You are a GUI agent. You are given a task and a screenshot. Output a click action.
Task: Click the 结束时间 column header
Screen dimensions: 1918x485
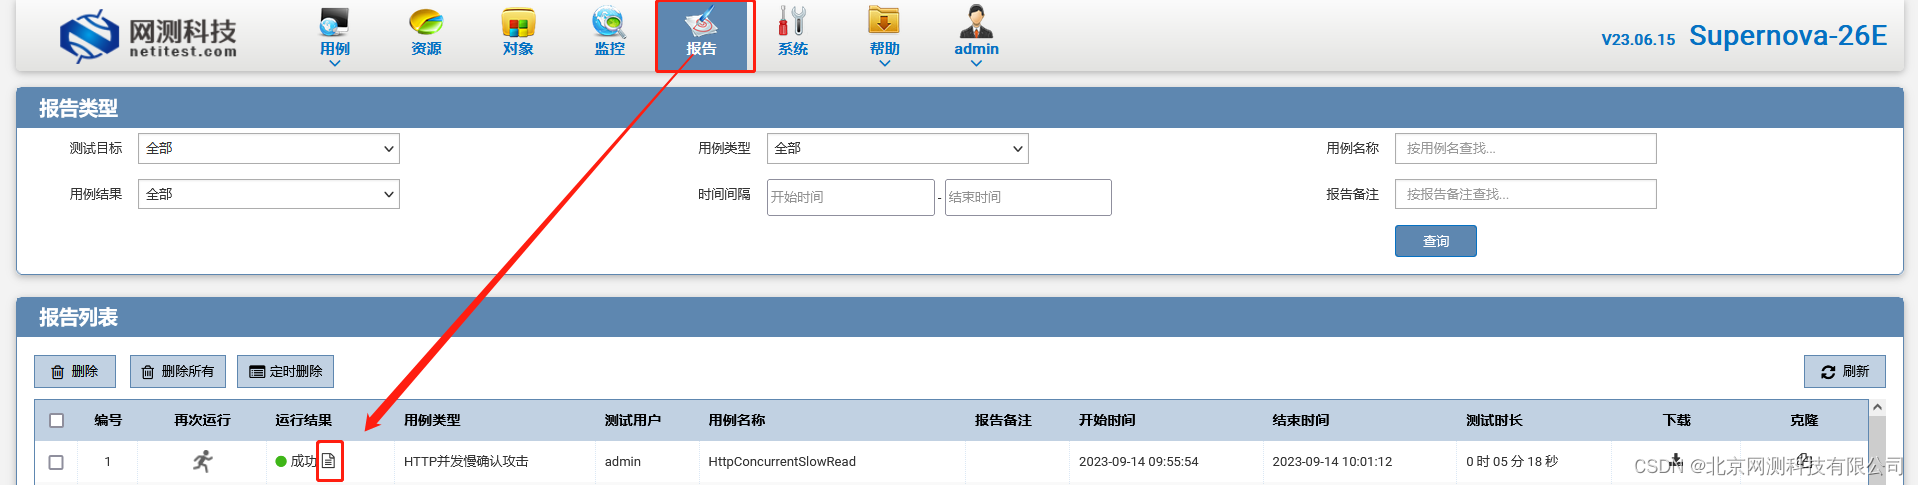pyautogui.click(x=1301, y=420)
